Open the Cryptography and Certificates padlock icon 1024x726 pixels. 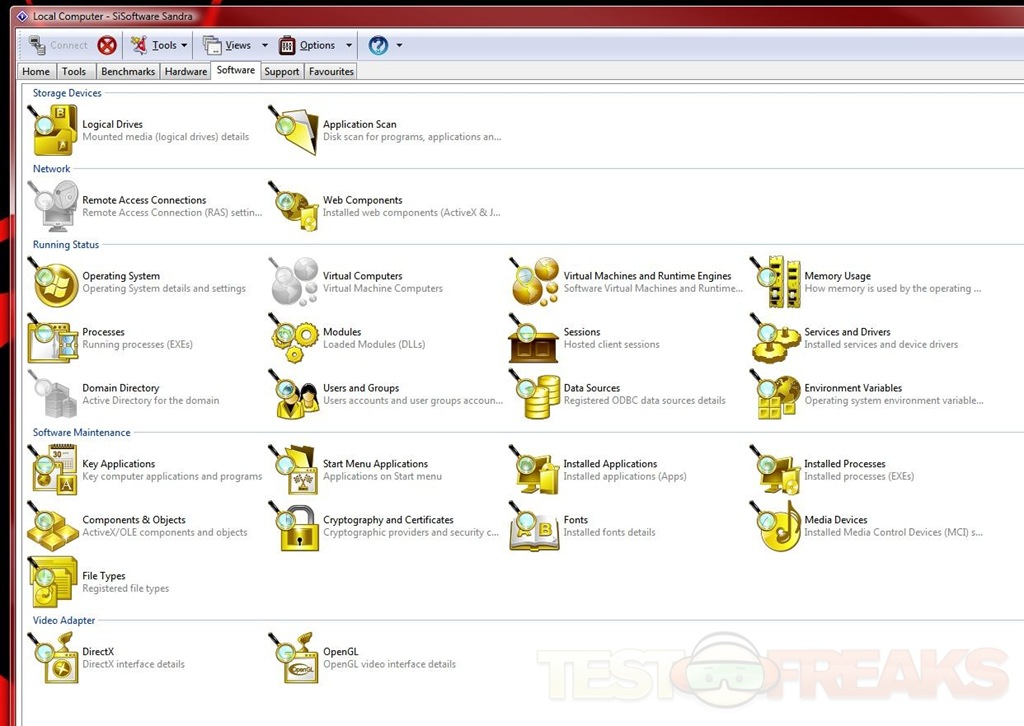tap(294, 527)
